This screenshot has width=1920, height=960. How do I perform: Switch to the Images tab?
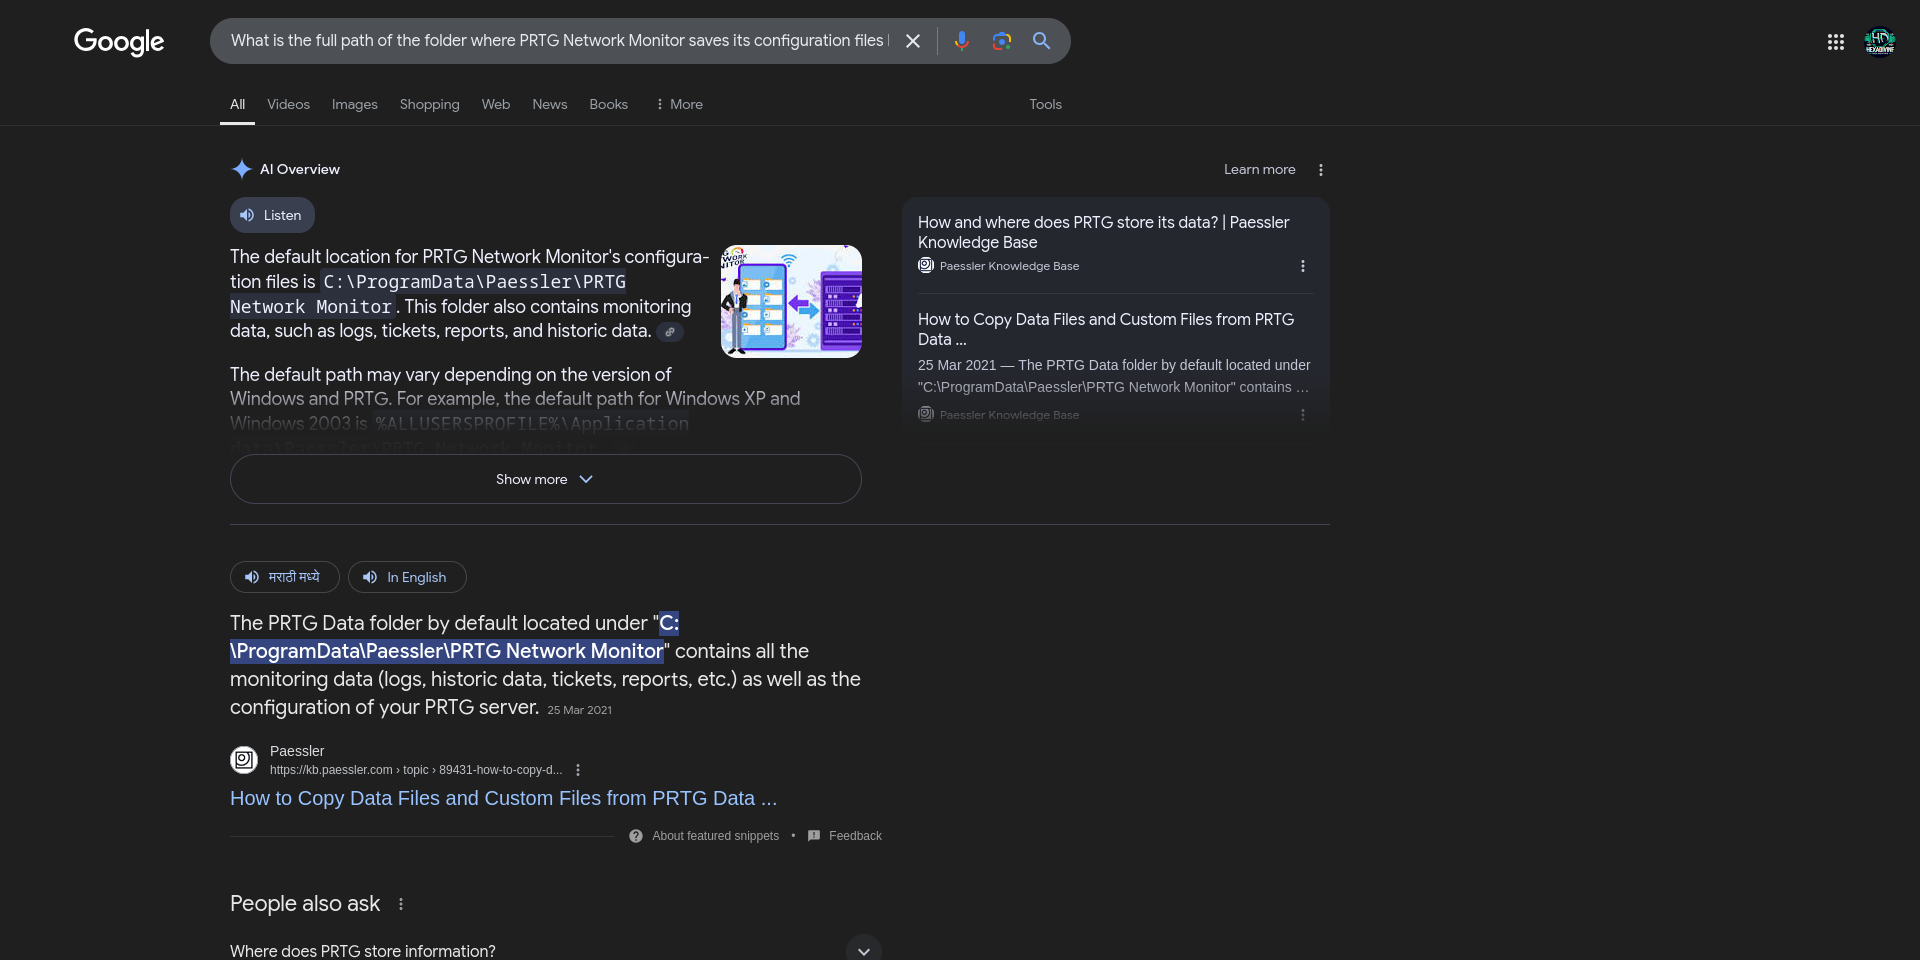coord(355,104)
